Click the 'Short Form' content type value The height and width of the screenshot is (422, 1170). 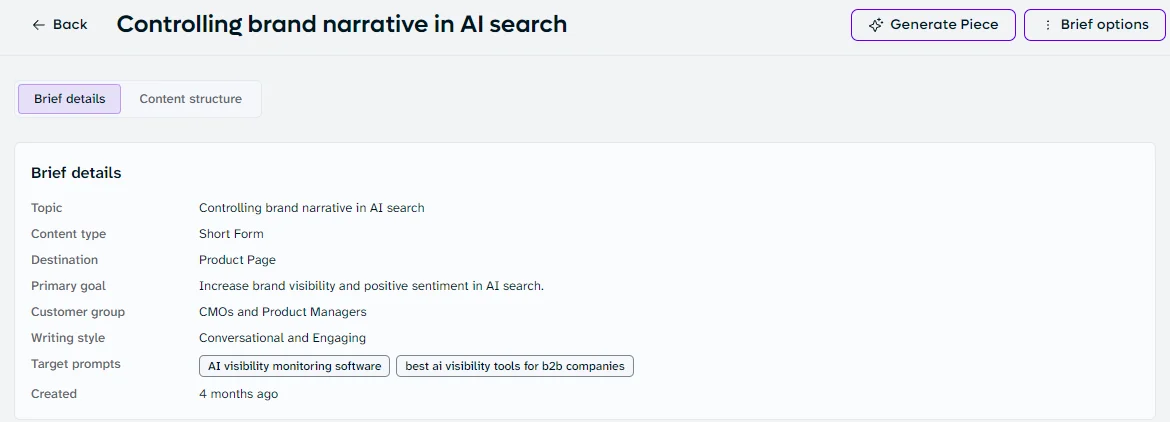click(231, 234)
